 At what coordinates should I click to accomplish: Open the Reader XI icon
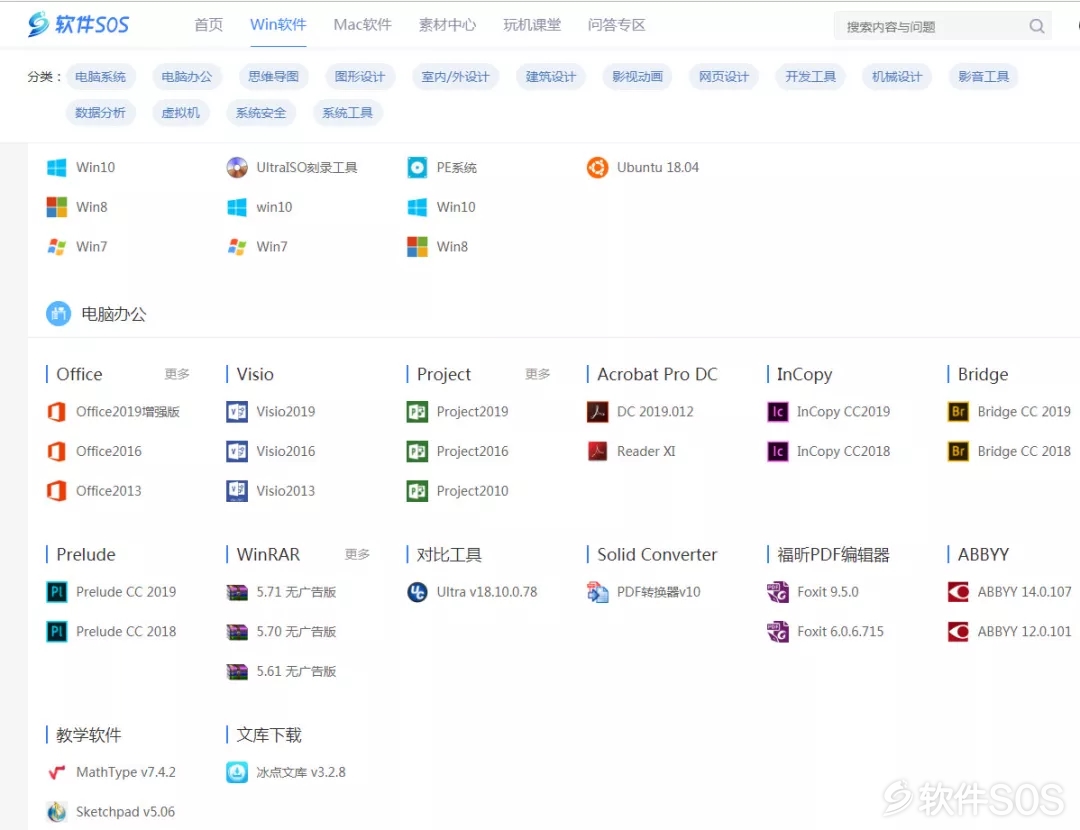(x=597, y=451)
